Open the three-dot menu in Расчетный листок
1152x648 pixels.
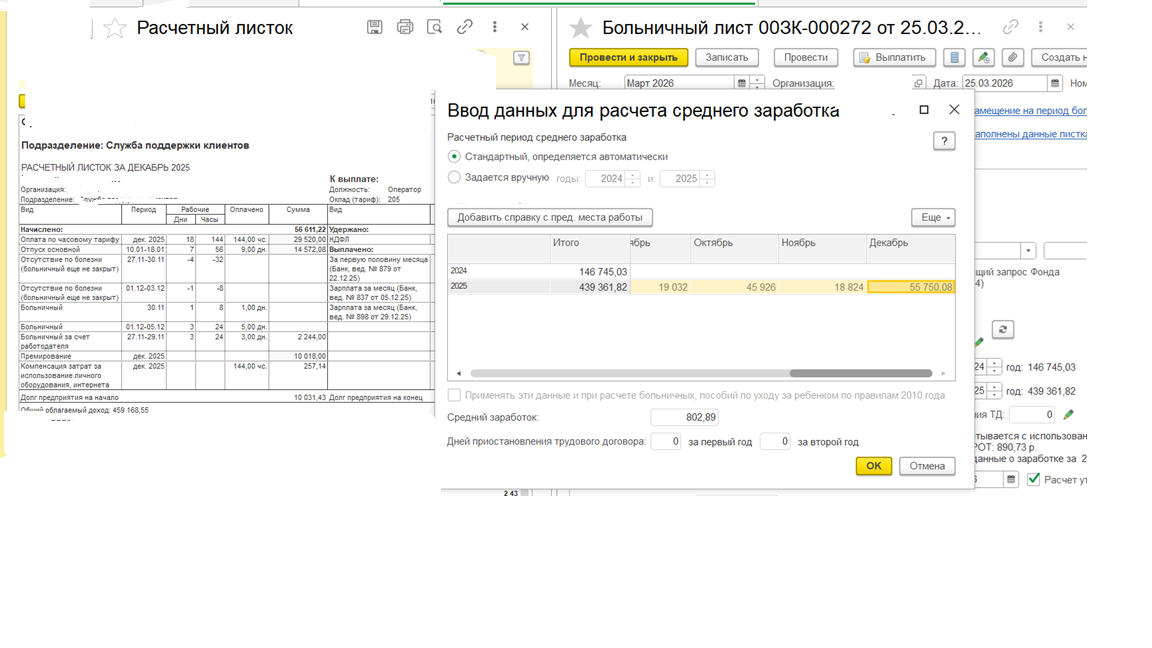495,27
